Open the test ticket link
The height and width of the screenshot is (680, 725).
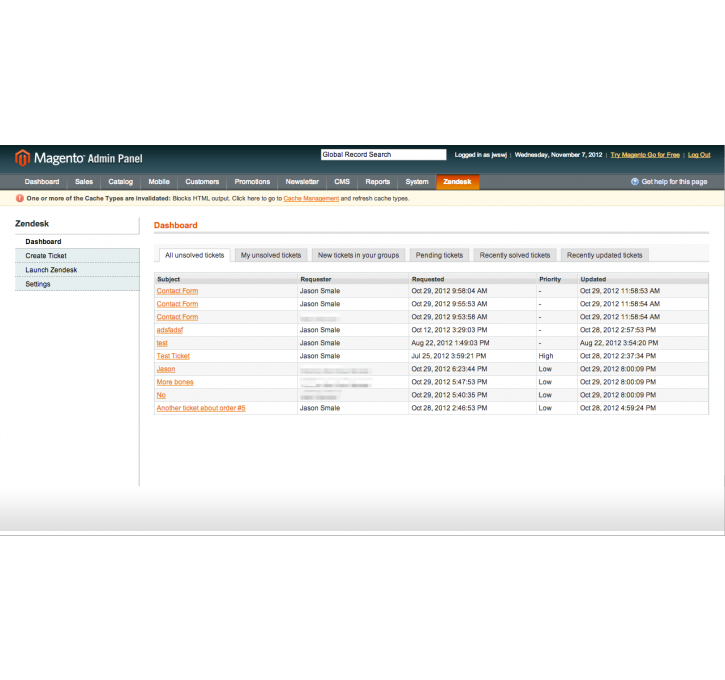(x=162, y=343)
